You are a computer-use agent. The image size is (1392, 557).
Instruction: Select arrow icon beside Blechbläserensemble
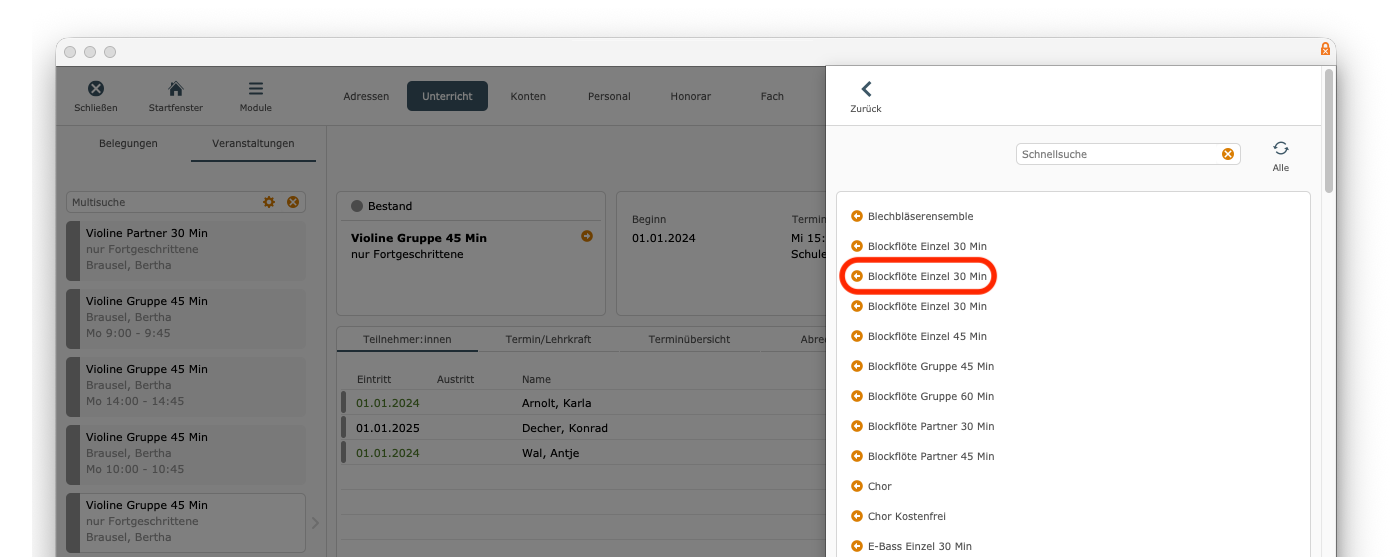pos(857,216)
